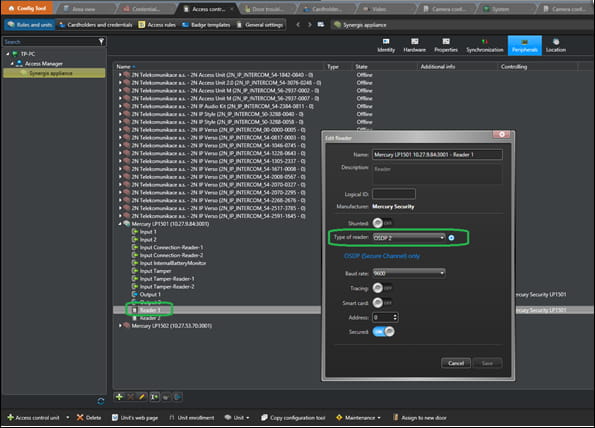Cancel the Edit Reader dialog

(x=456, y=363)
